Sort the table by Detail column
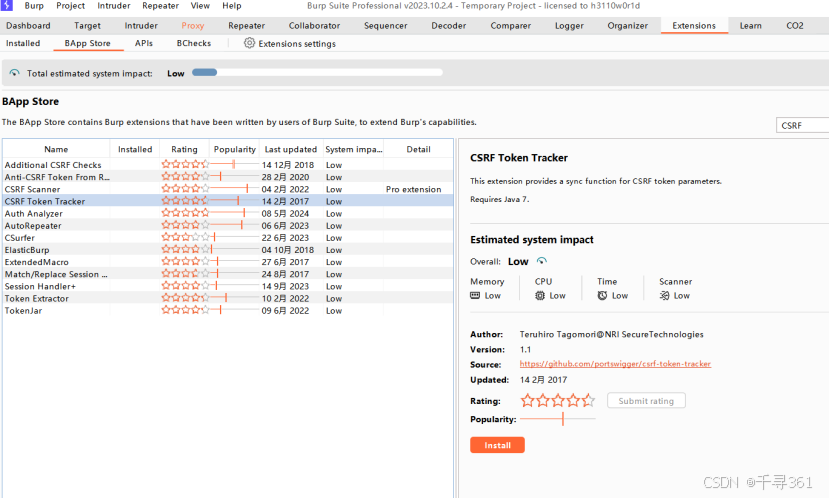This screenshot has height=498, width=829. click(418, 149)
